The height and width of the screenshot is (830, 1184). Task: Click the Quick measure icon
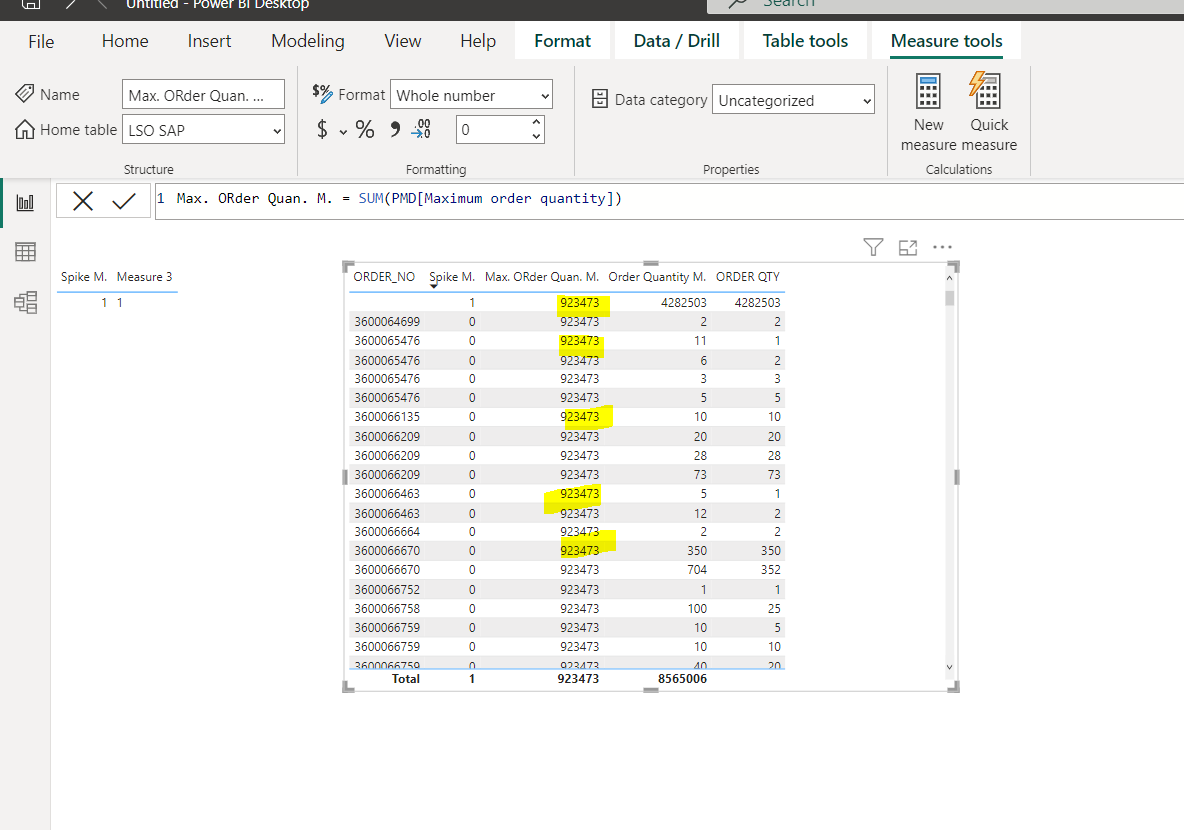pos(985,91)
